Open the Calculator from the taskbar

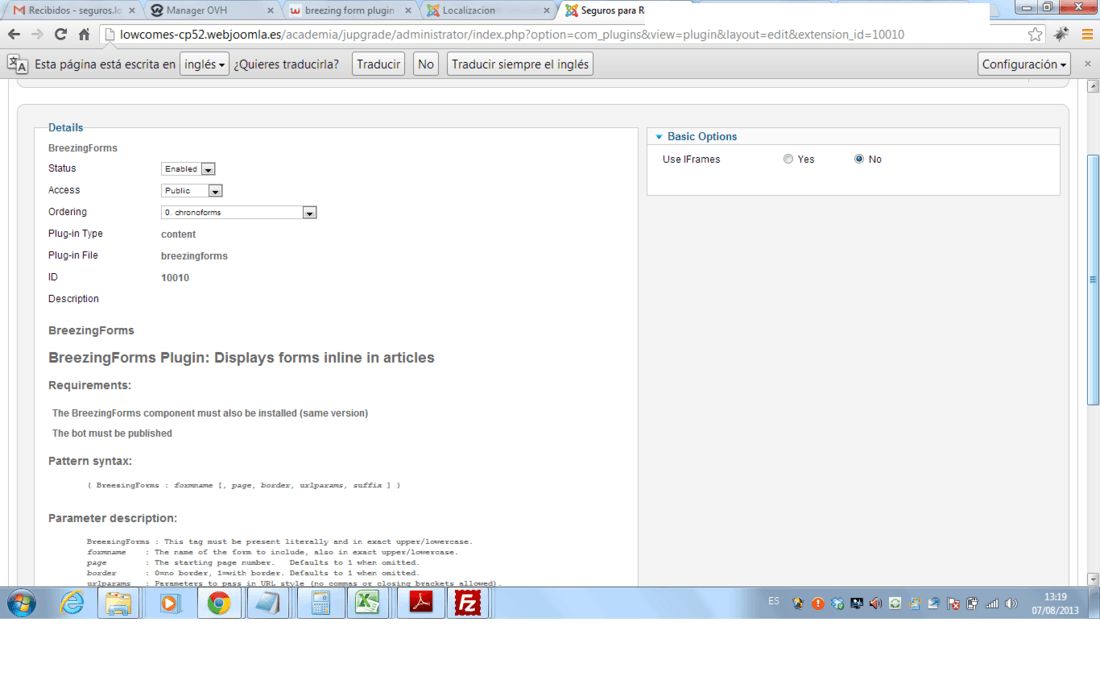[321, 603]
